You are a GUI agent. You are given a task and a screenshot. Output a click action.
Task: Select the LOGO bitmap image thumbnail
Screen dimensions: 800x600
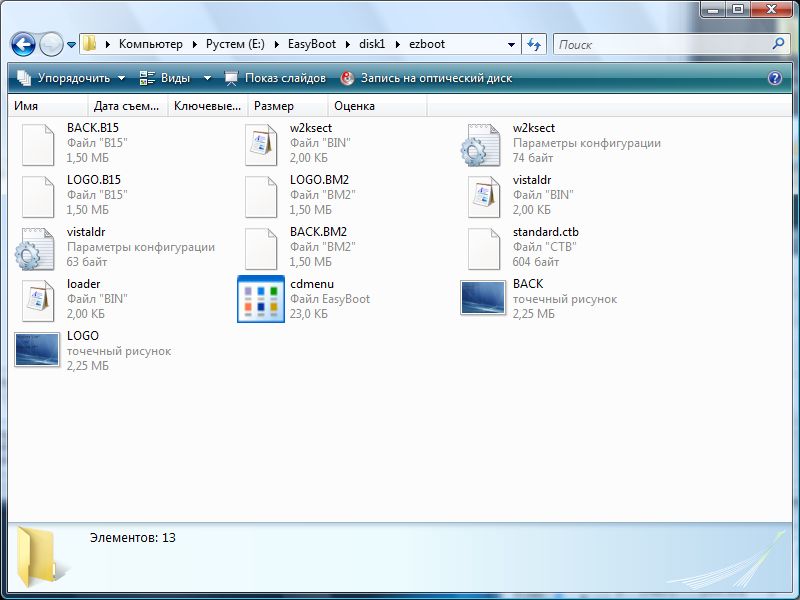point(38,351)
